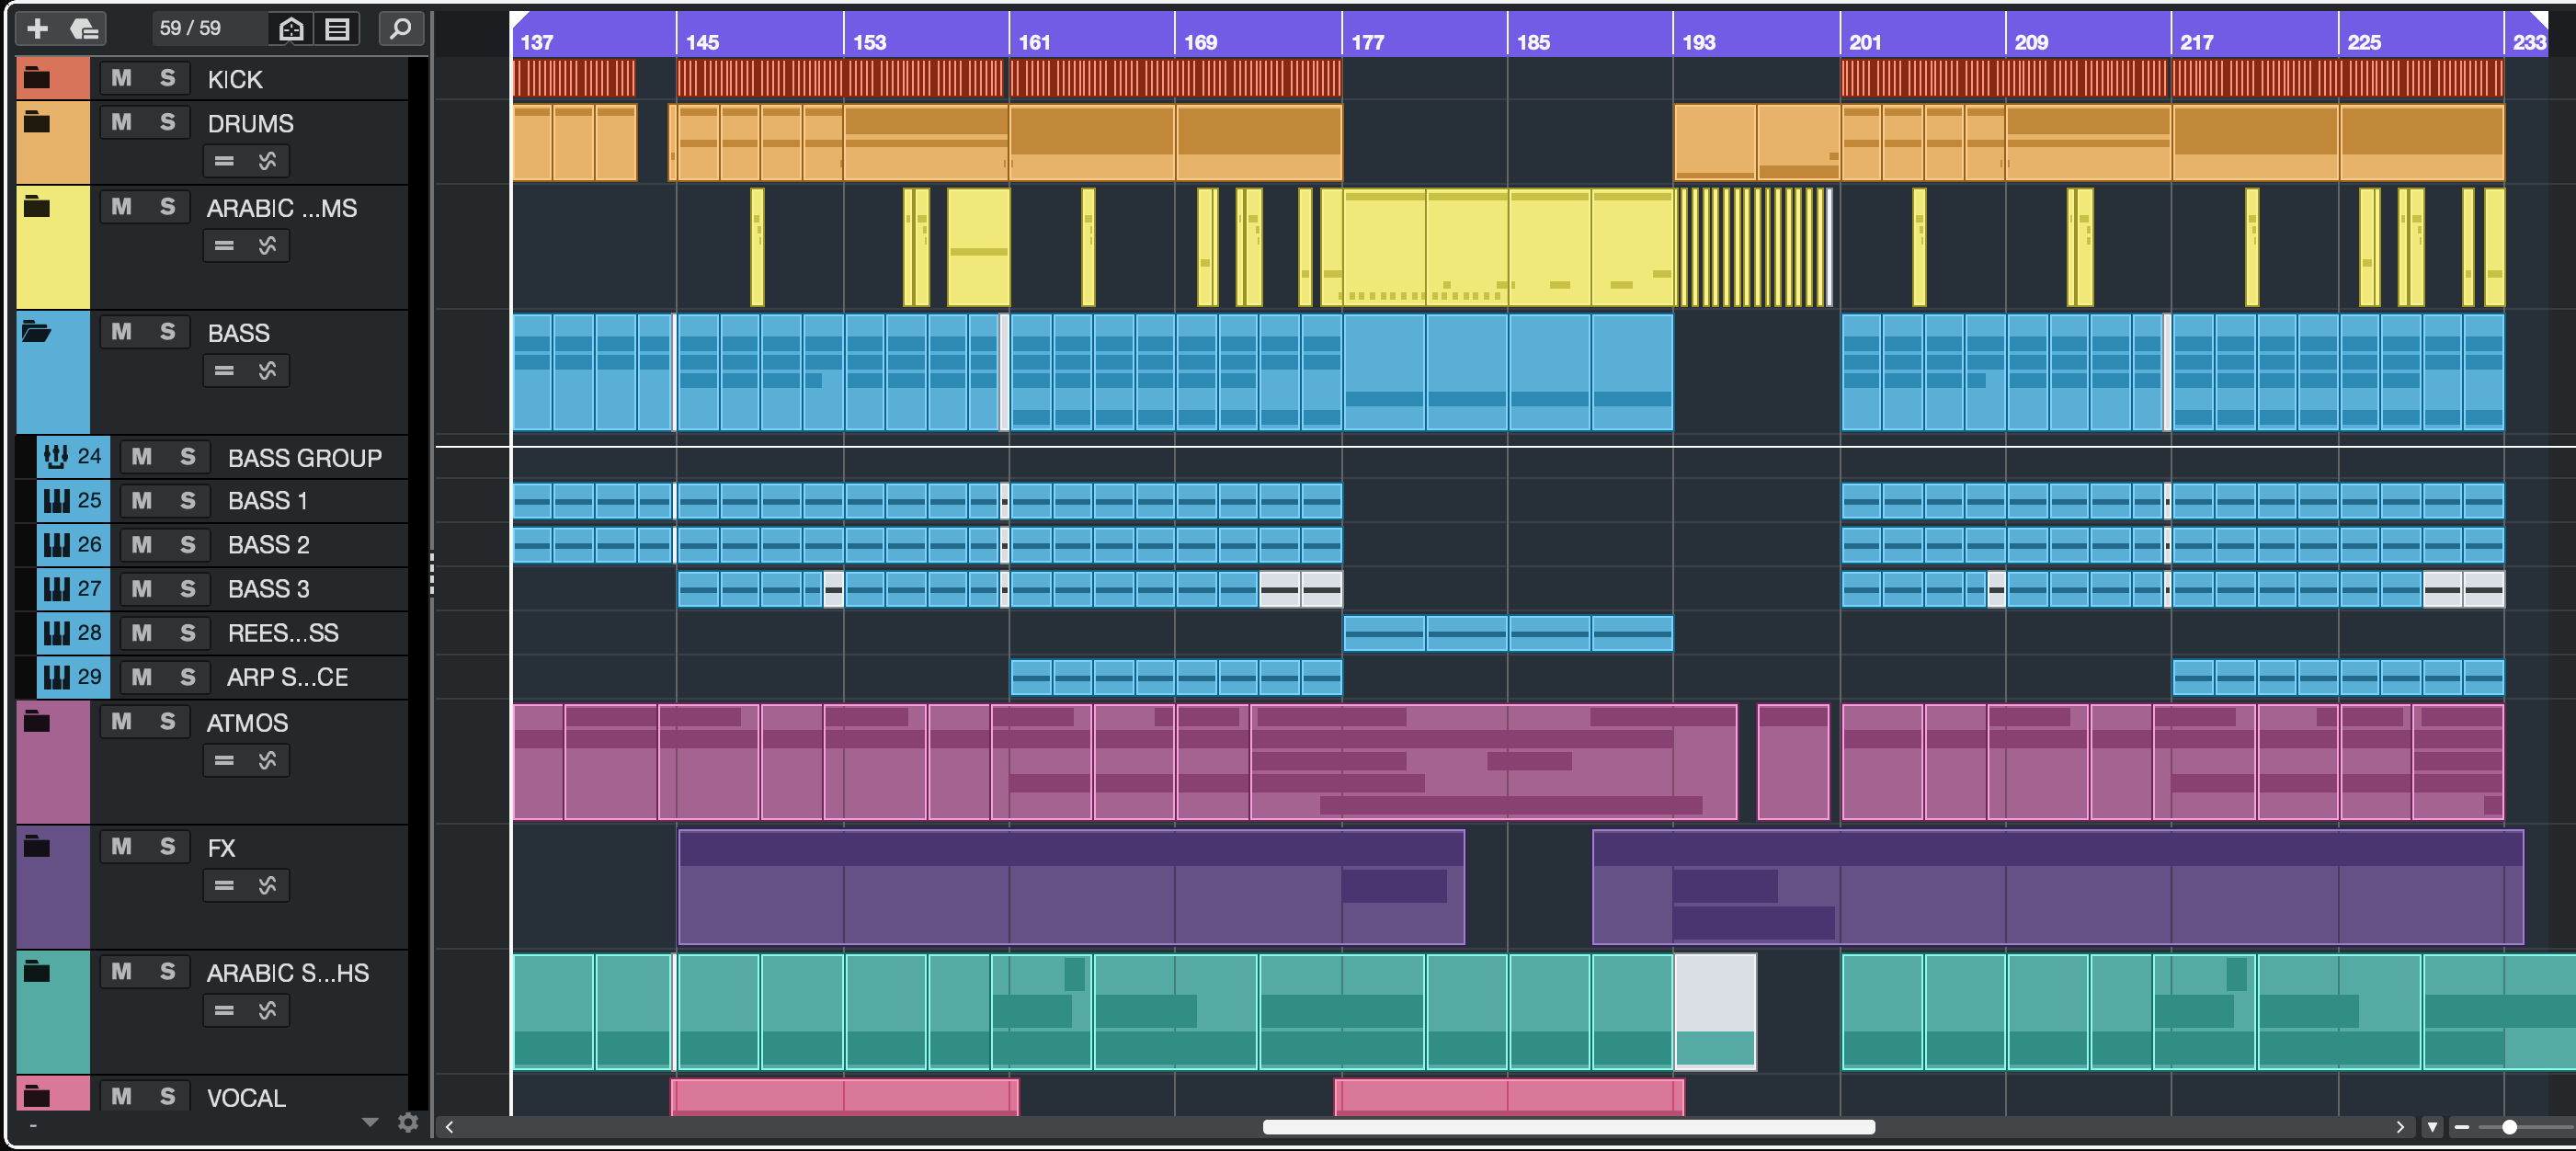Open the track list settings gear
The height and width of the screenshot is (1151, 2576).
pos(408,1122)
